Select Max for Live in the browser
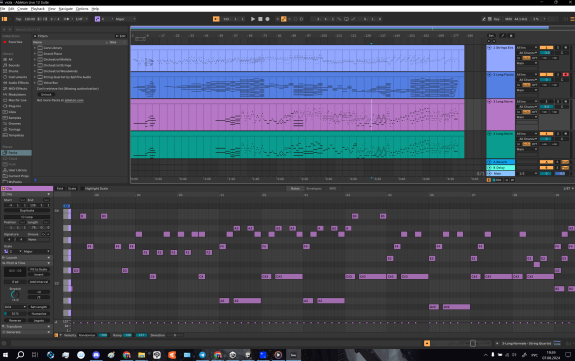The width and height of the screenshot is (575, 361). pos(17,100)
